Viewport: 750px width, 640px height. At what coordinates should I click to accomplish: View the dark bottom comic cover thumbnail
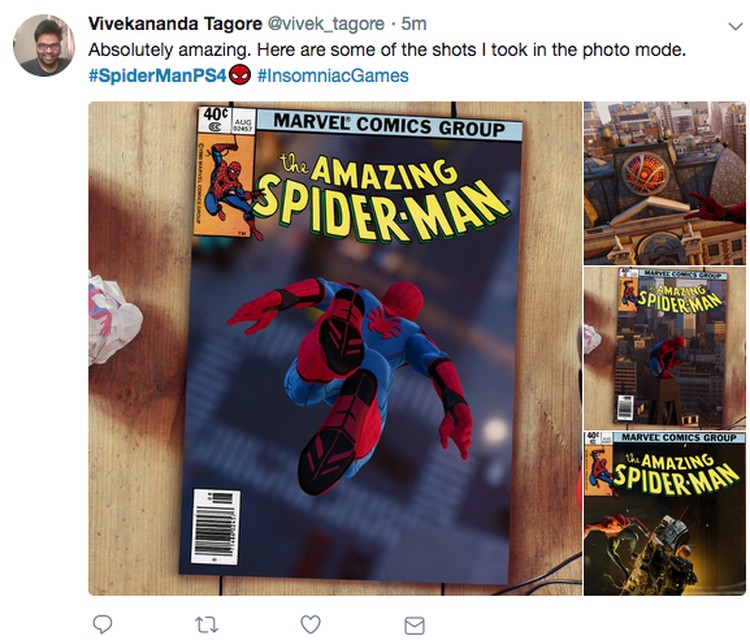click(664, 514)
